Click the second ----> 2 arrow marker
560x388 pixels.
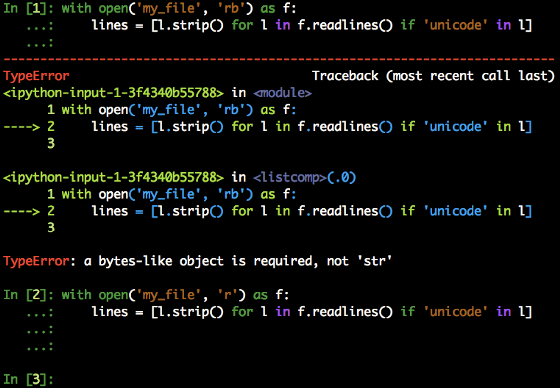coord(29,211)
